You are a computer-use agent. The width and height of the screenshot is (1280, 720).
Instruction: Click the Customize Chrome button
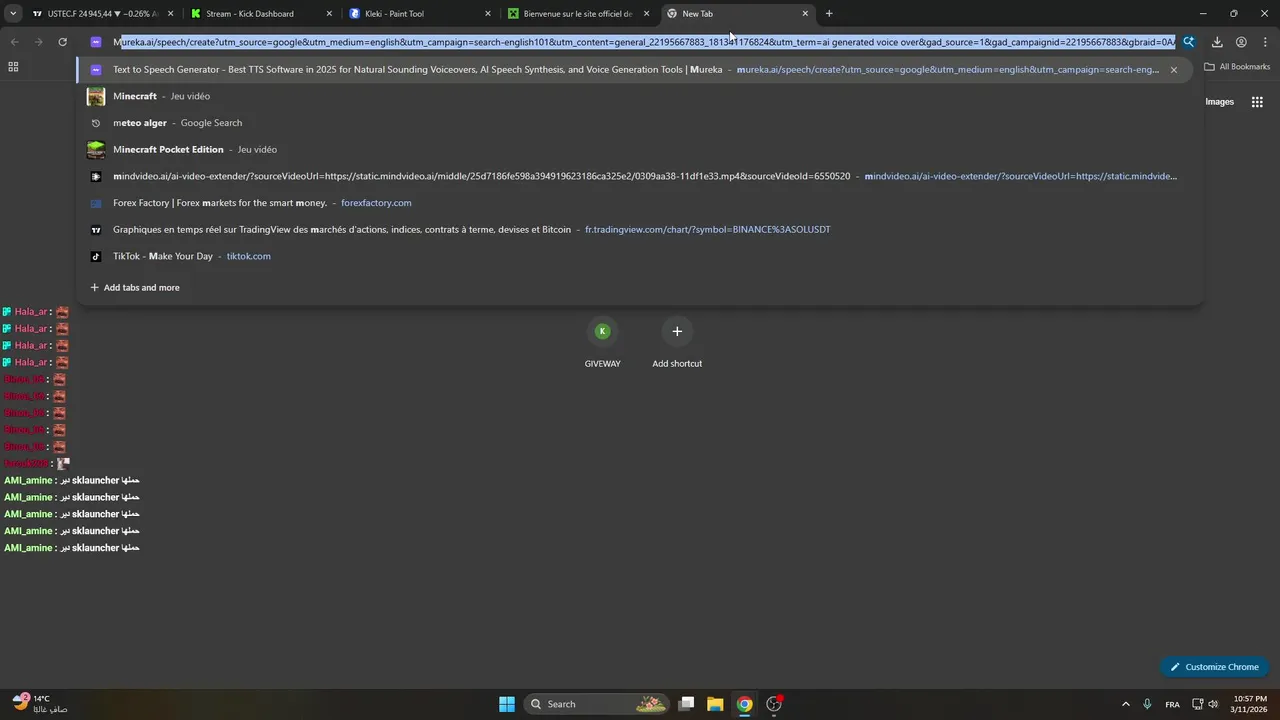click(1214, 667)
